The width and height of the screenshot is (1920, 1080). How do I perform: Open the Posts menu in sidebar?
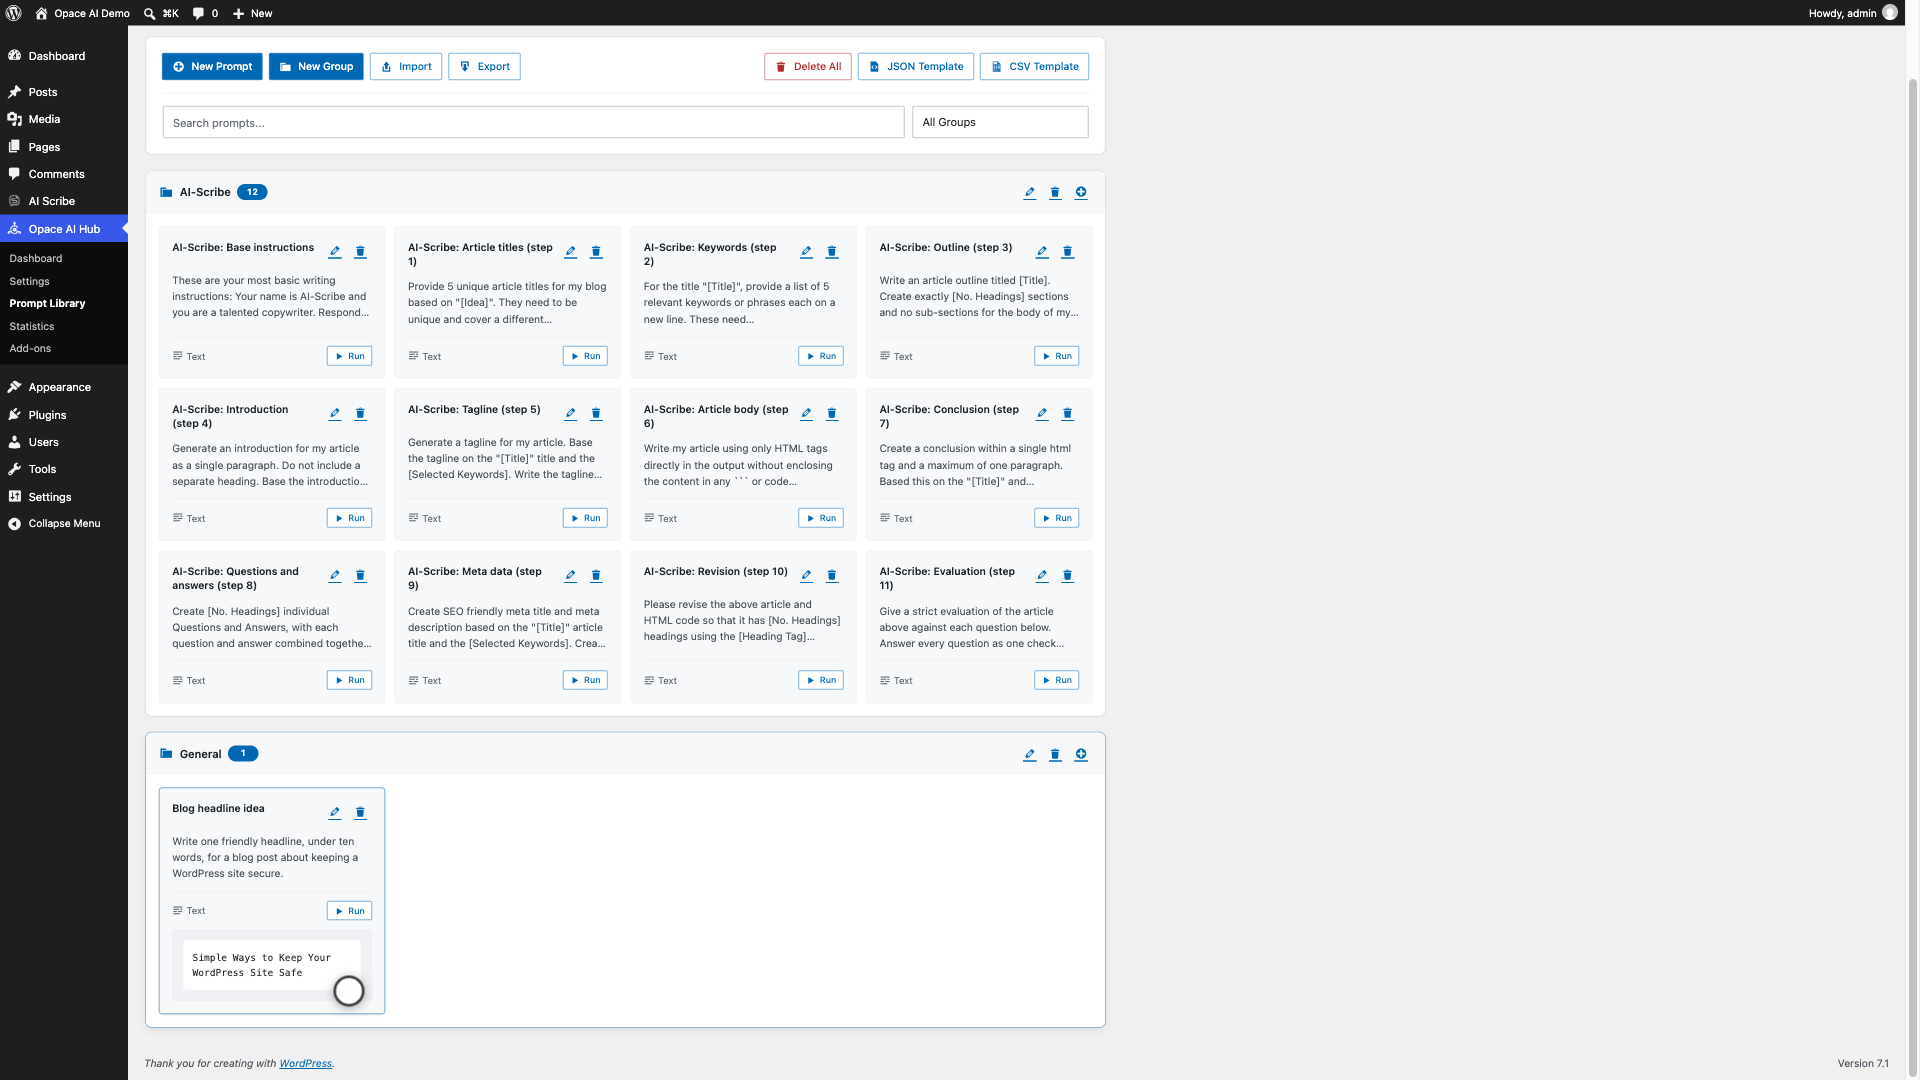coord(64,92)
